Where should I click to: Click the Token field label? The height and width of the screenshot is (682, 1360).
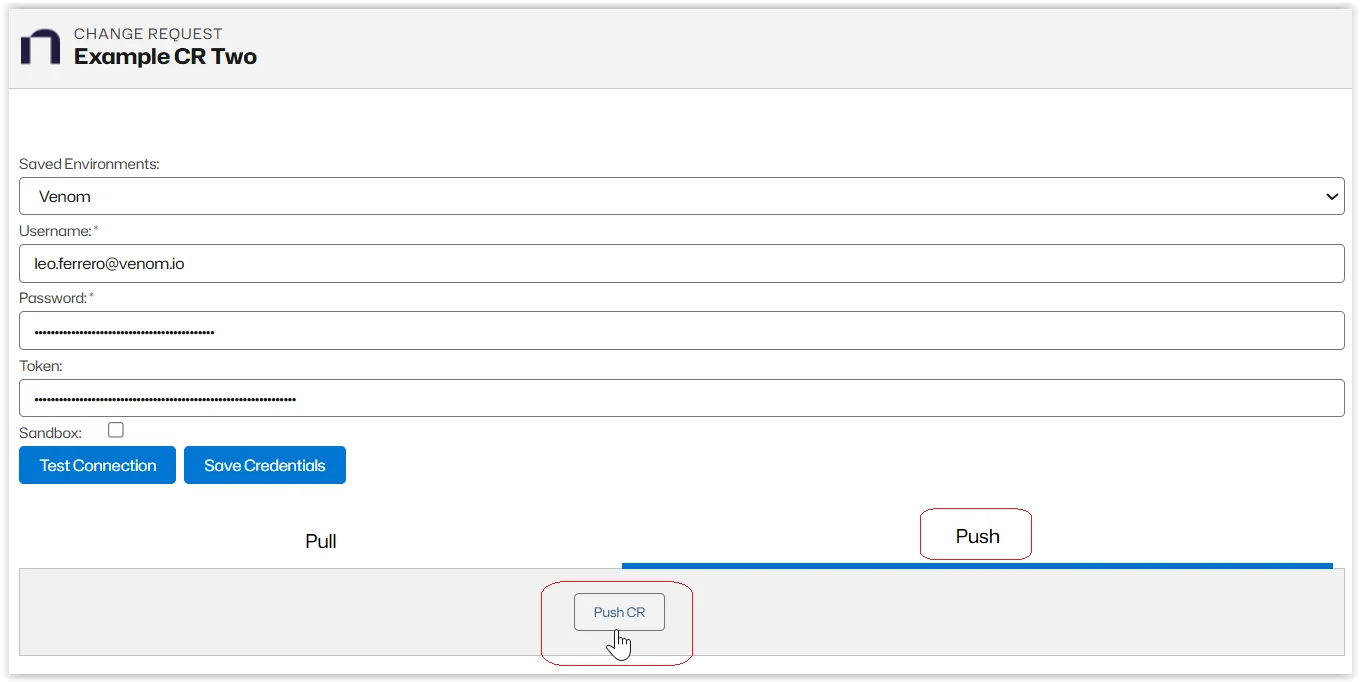pos(41,366)
